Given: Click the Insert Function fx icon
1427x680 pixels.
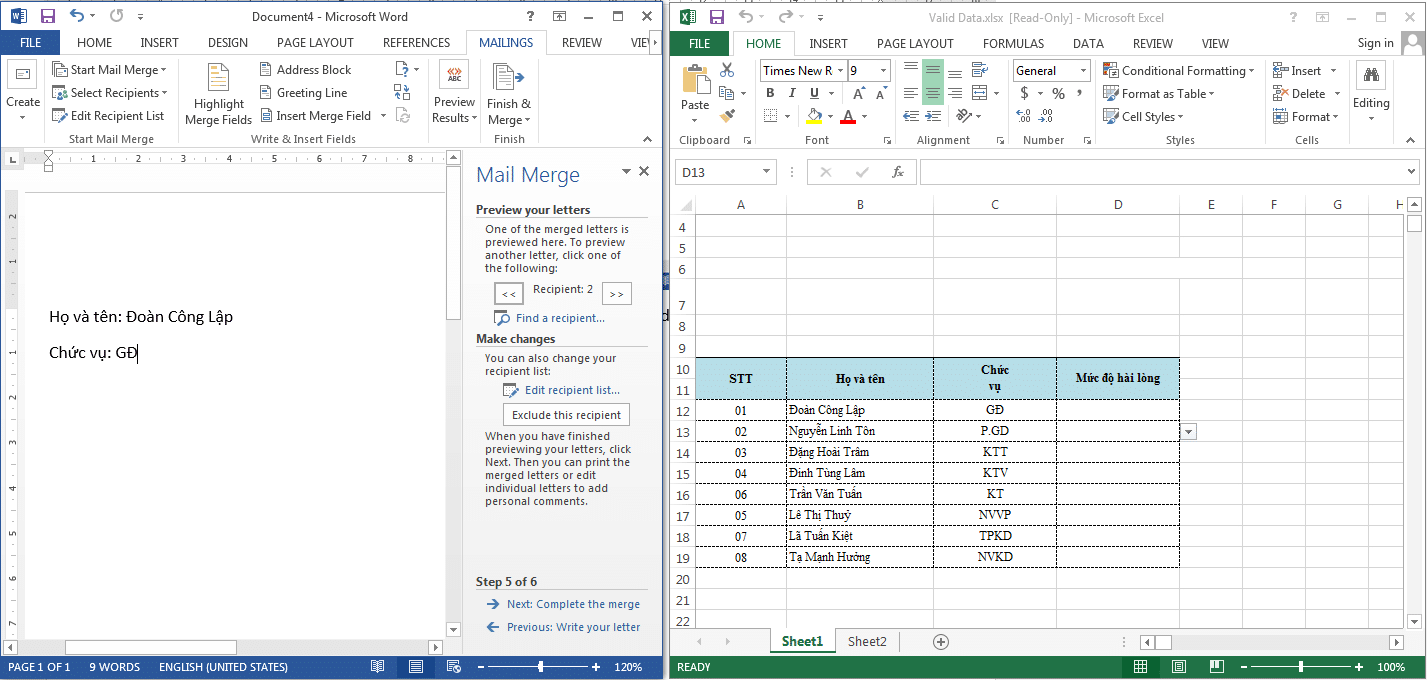Looking at the screenshot, I should coord(898,172).
